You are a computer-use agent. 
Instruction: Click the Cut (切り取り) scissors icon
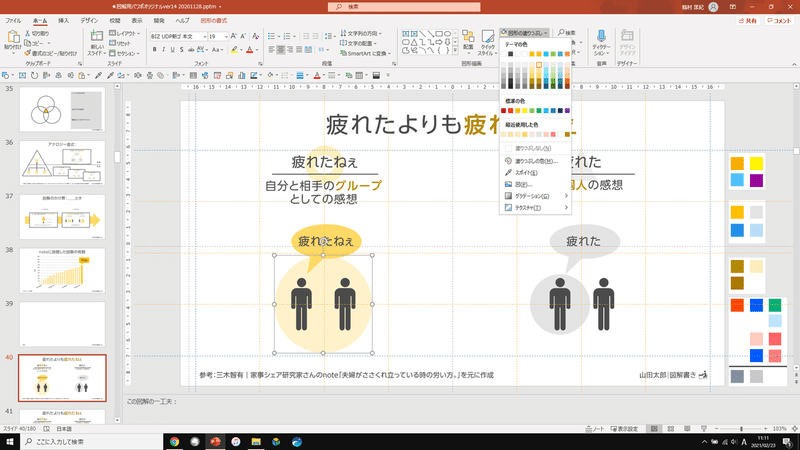[28, 33]
